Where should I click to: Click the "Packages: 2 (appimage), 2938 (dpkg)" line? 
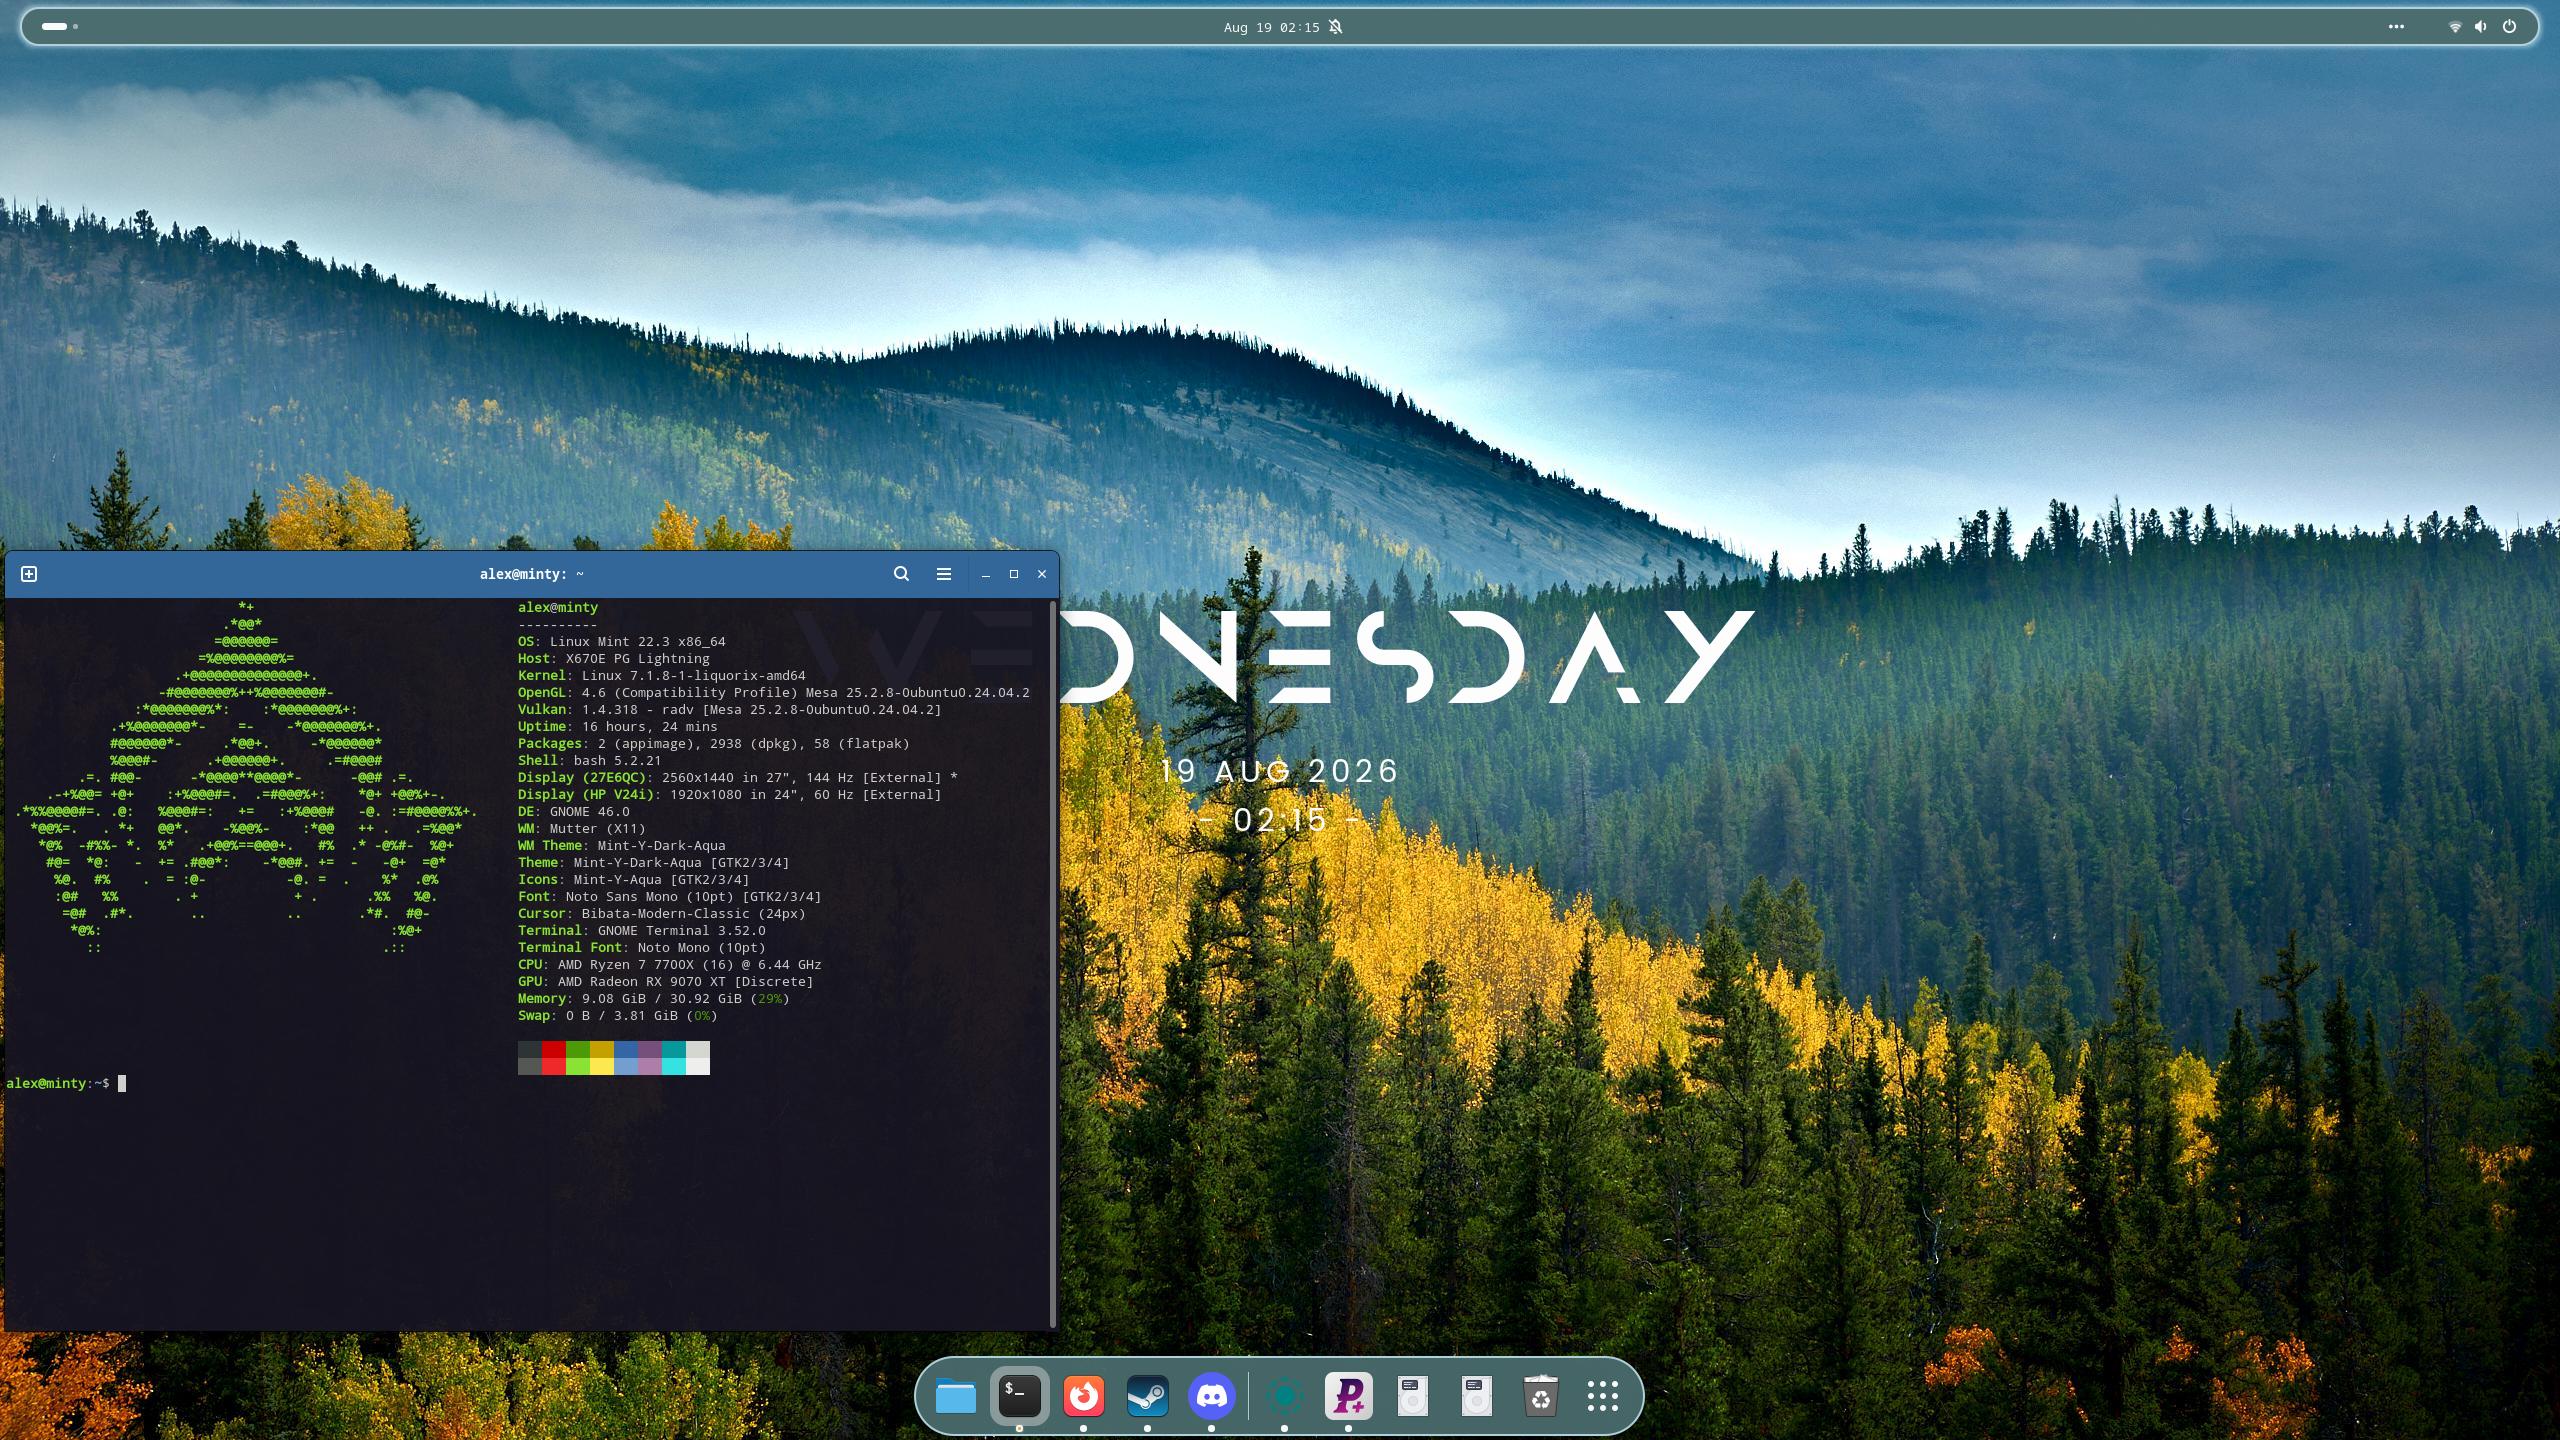(714, 744)
